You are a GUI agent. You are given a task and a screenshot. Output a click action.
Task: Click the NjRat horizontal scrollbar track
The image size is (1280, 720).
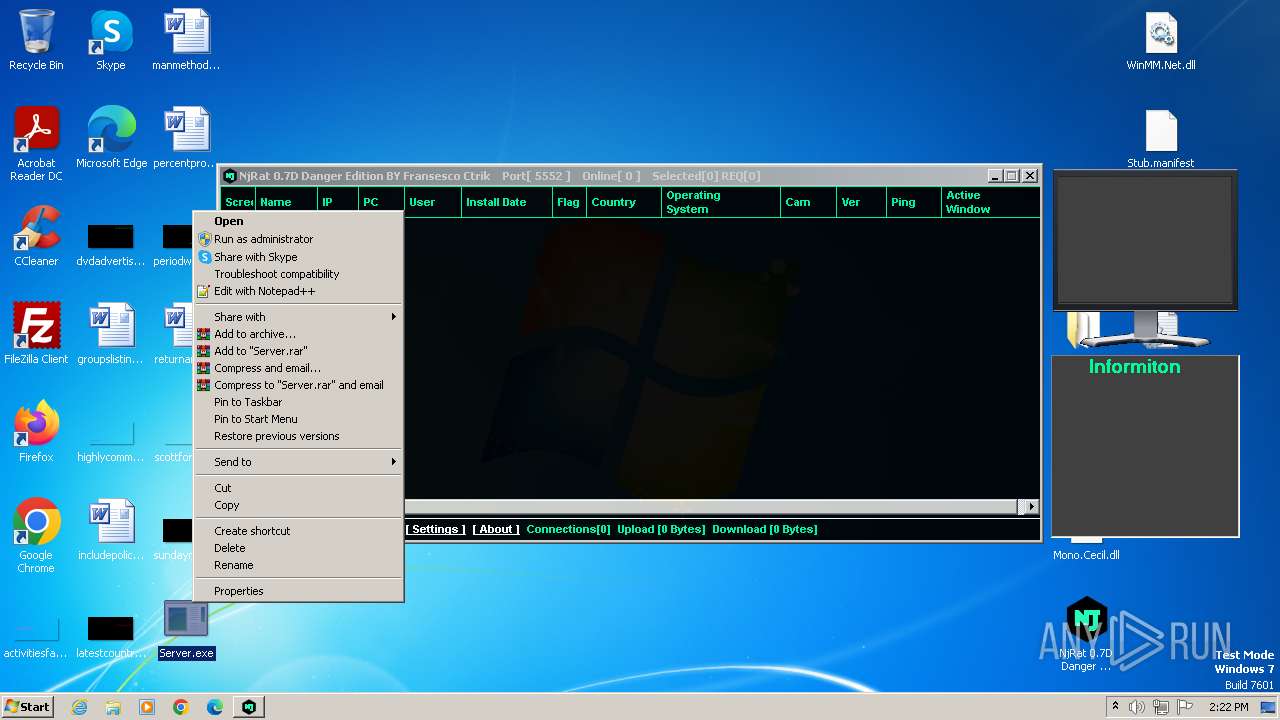[x=713, y=507]
